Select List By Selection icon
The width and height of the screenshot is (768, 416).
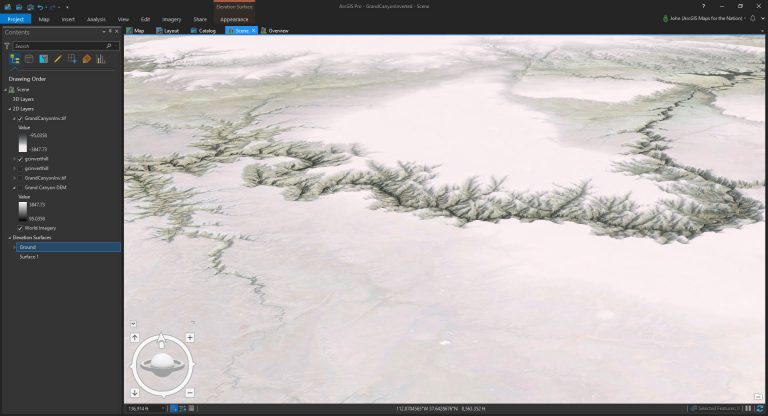pos(44,59)
